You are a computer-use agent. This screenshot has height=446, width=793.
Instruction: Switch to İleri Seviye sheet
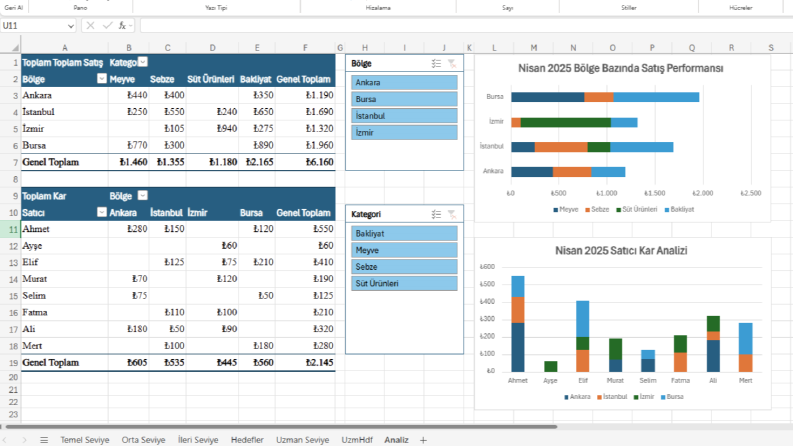click(x=198, y=440)
